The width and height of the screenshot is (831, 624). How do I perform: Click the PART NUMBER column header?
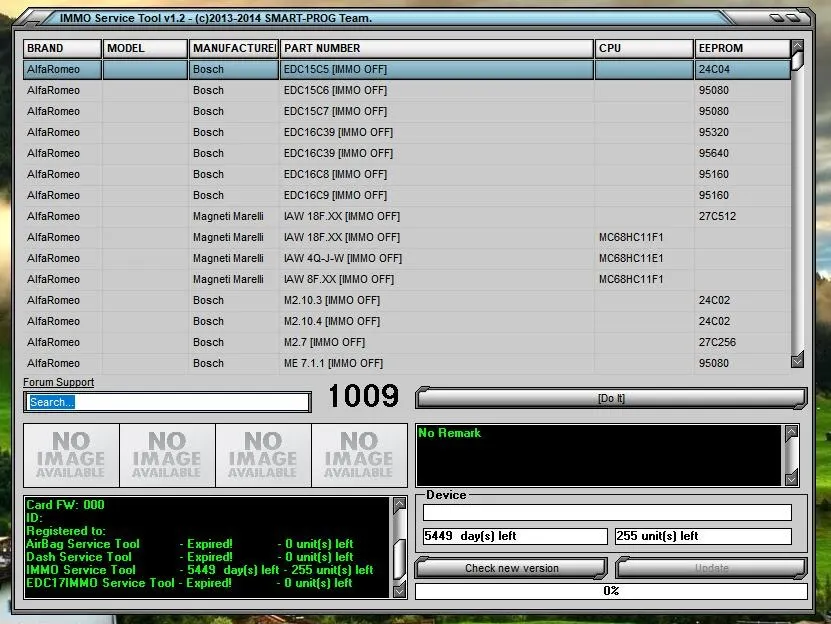click(437, 48)
